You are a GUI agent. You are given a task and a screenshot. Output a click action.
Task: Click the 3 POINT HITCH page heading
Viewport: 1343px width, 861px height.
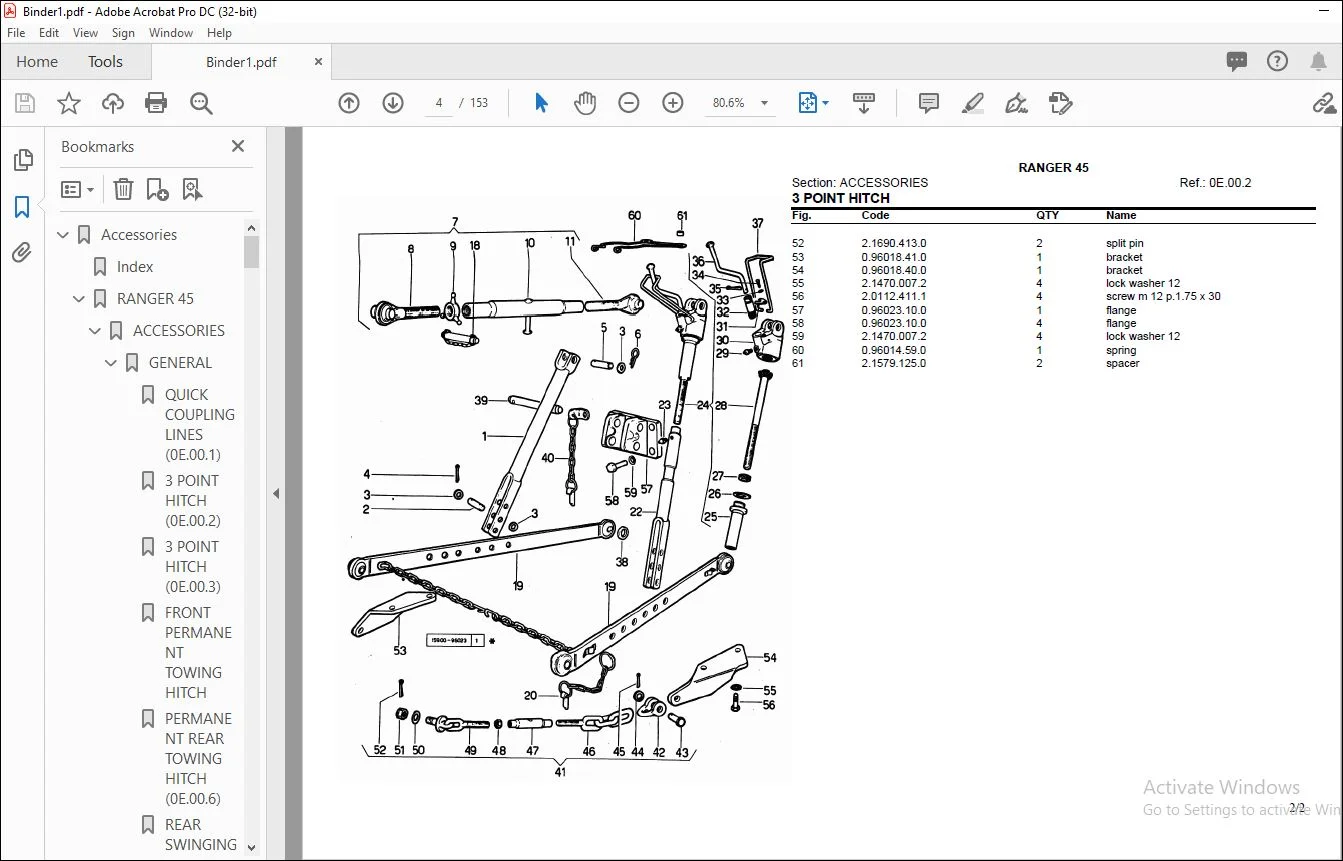pos(840,198)
